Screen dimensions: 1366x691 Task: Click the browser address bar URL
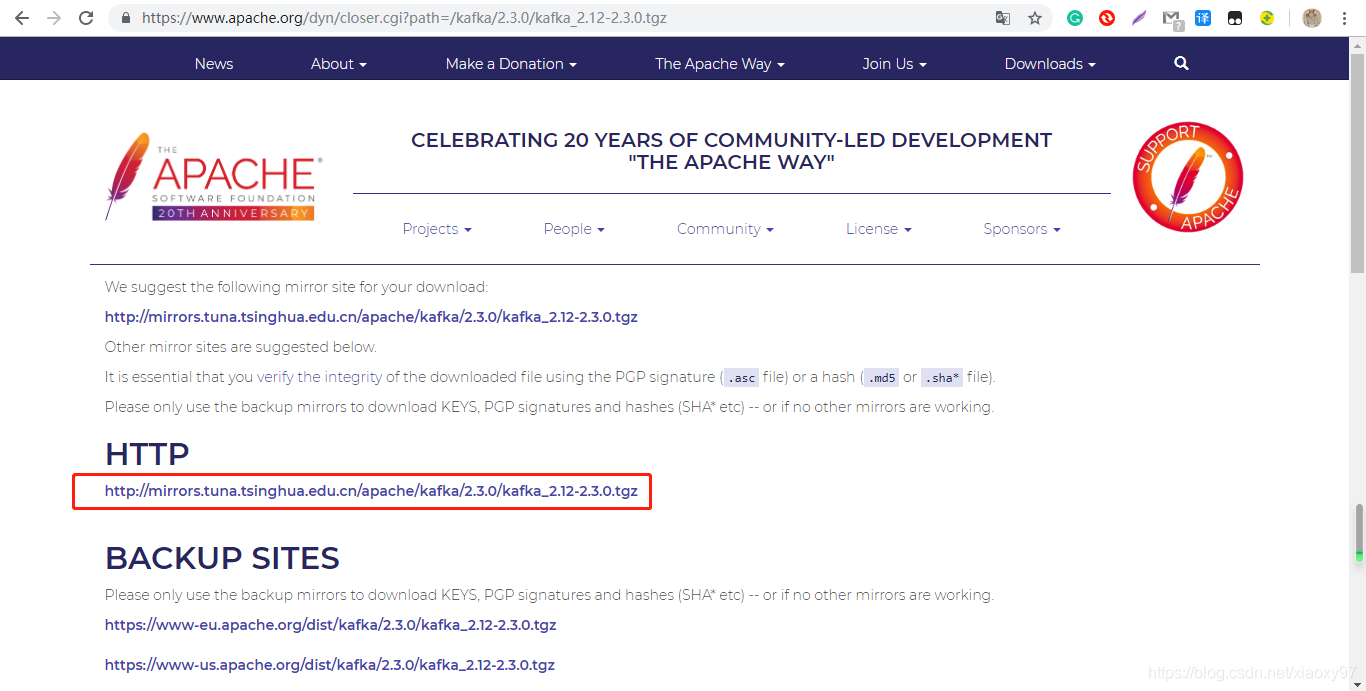404,18
